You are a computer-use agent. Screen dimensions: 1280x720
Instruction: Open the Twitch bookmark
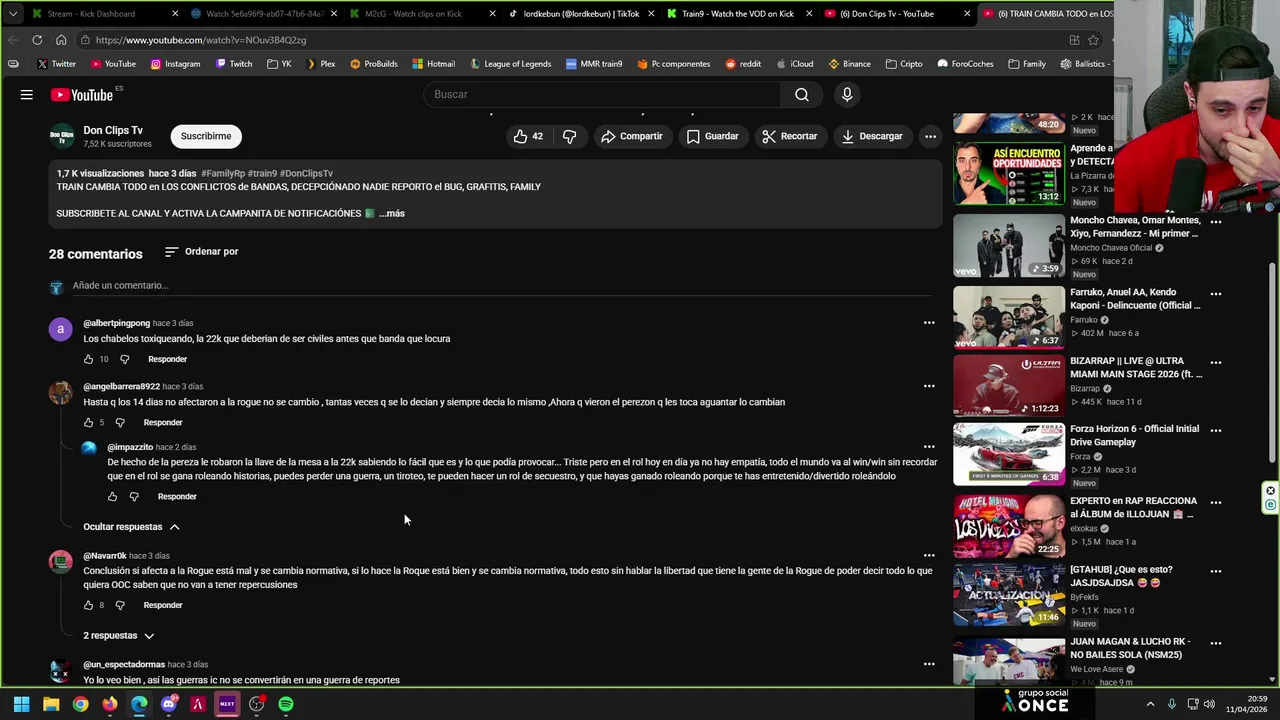(232, 64)
